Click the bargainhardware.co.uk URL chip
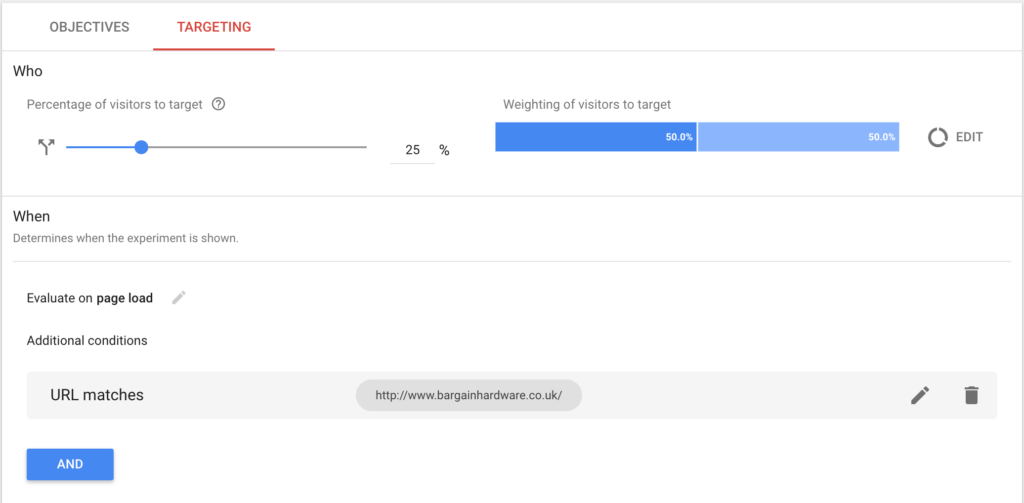The image size is (1024, 503). pyautogui.click(x=468, y=395)
